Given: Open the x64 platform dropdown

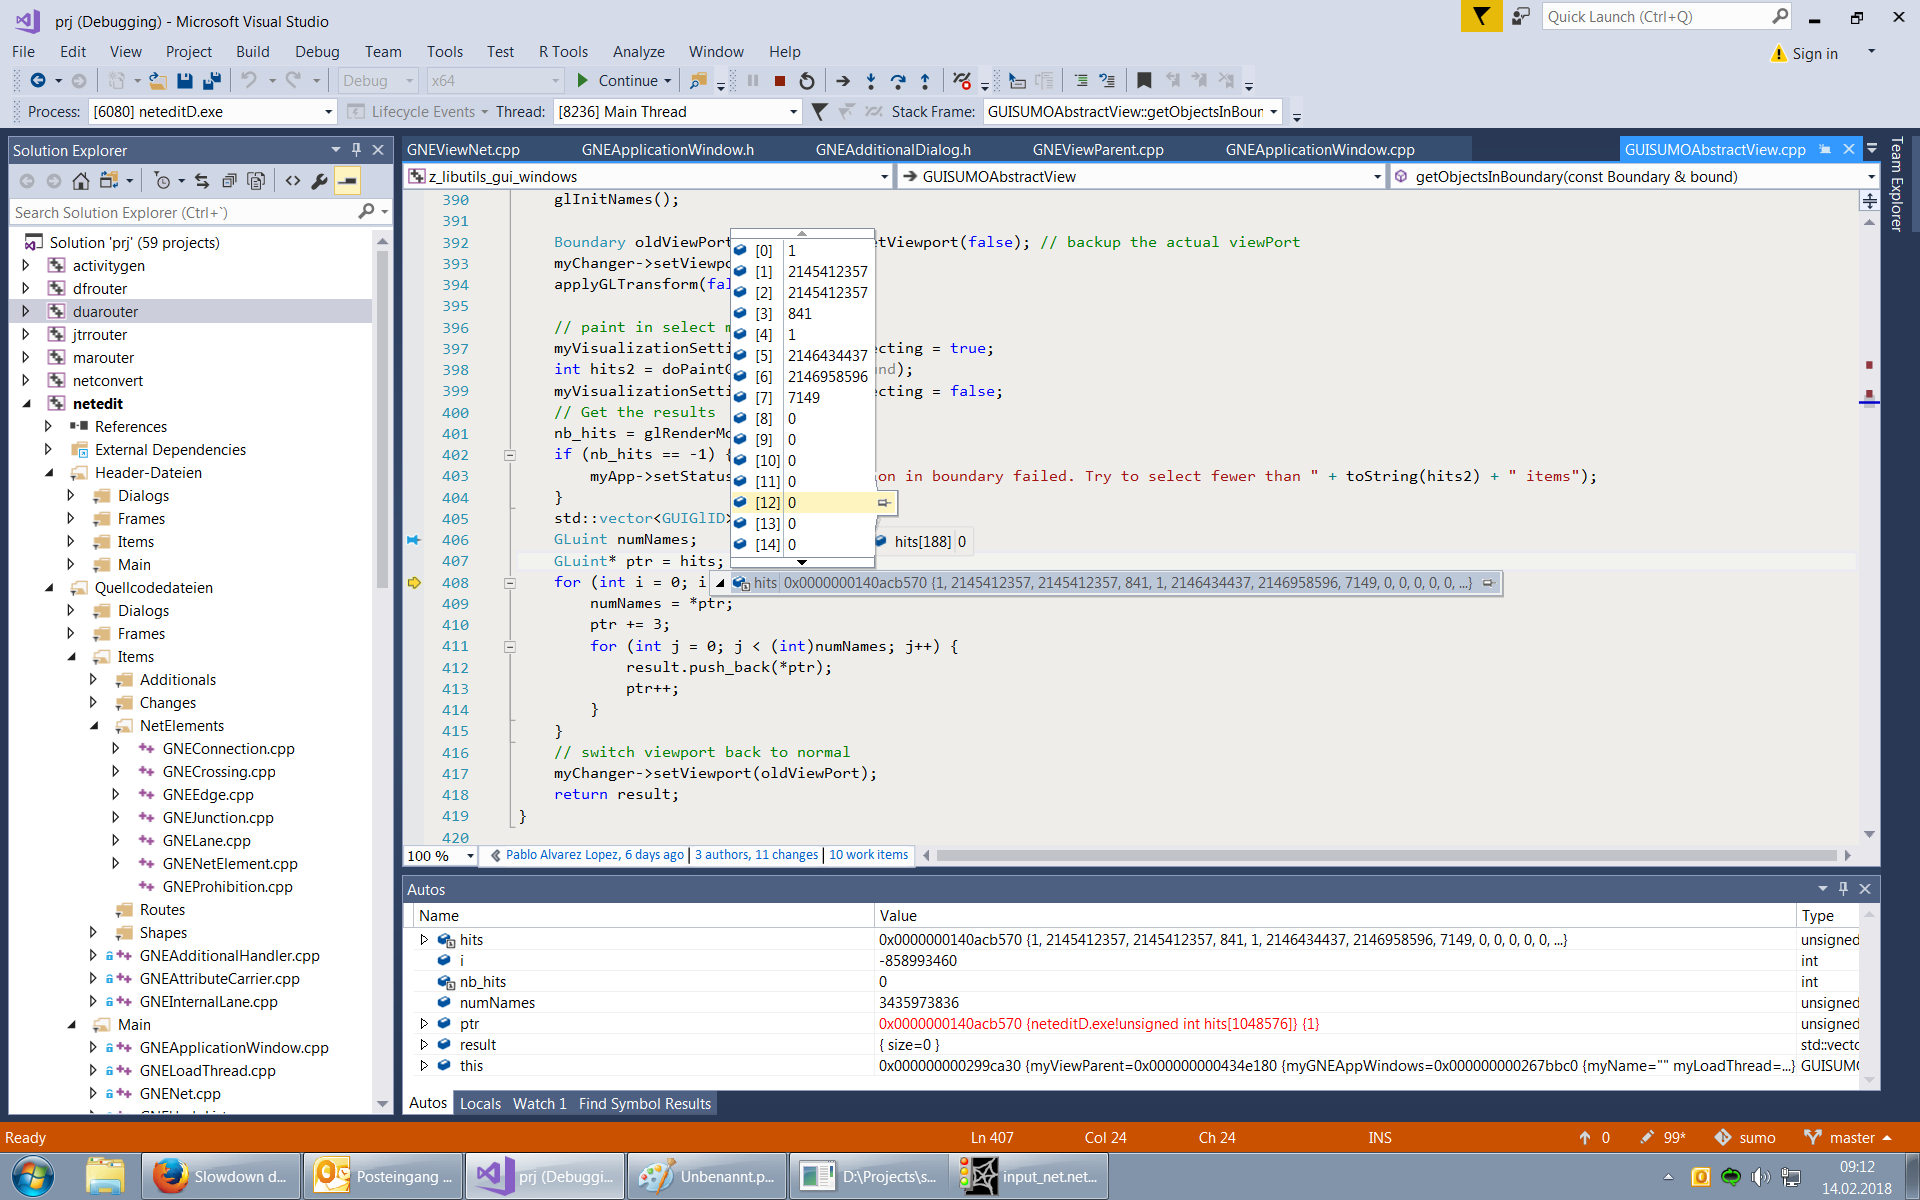Looking at the screenshot, I should click(555, 80).
